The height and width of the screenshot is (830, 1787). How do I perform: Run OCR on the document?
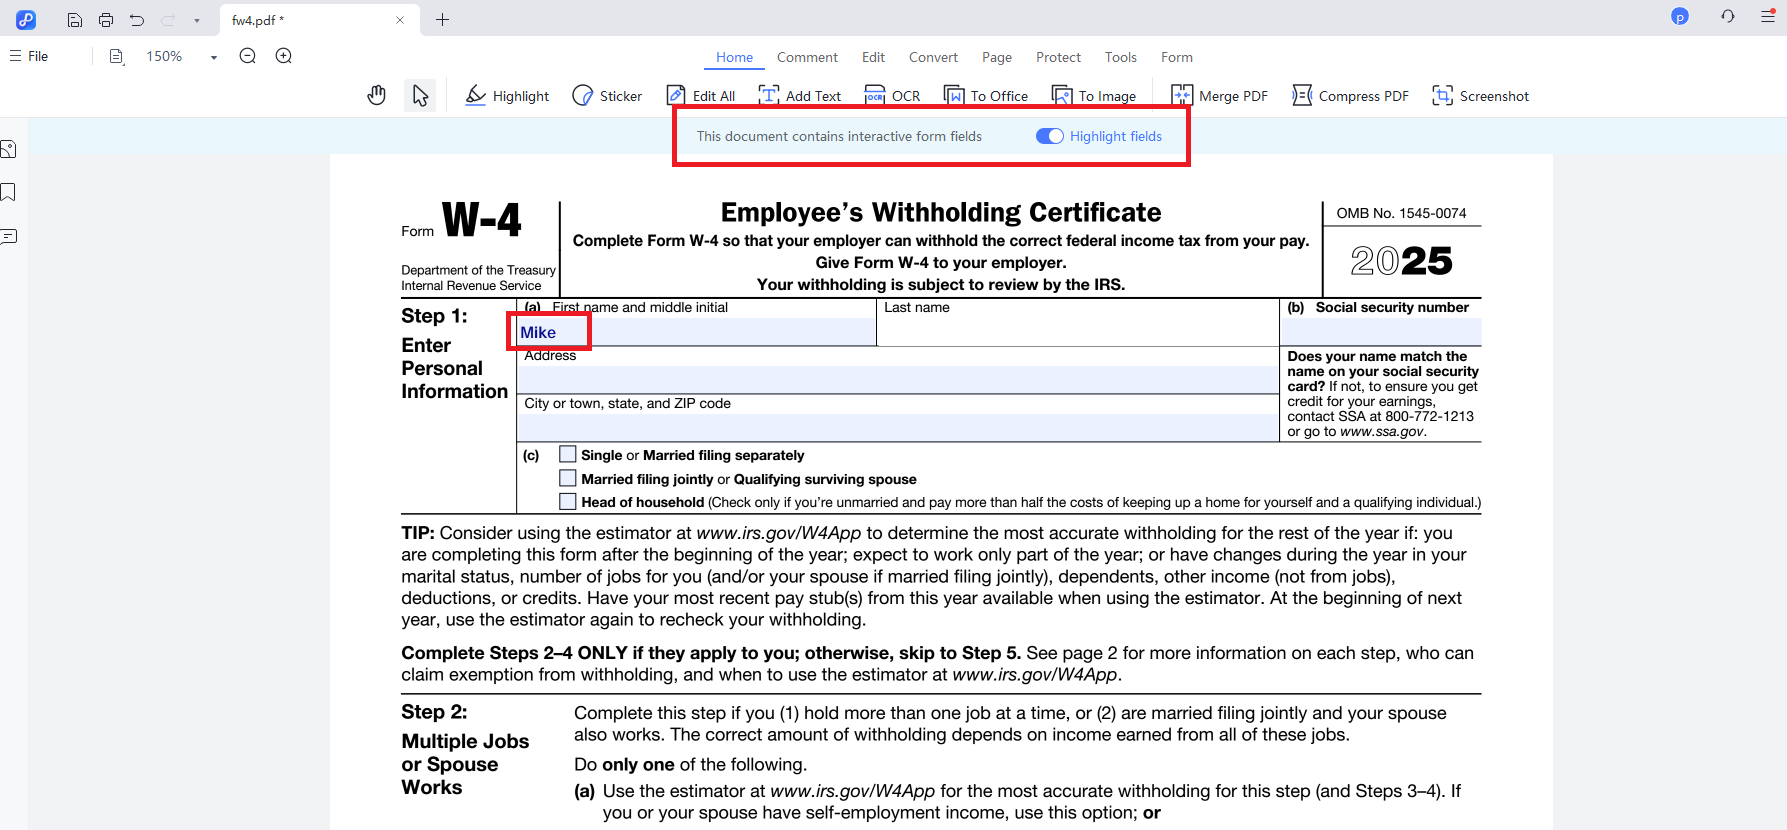click(892, 96)
